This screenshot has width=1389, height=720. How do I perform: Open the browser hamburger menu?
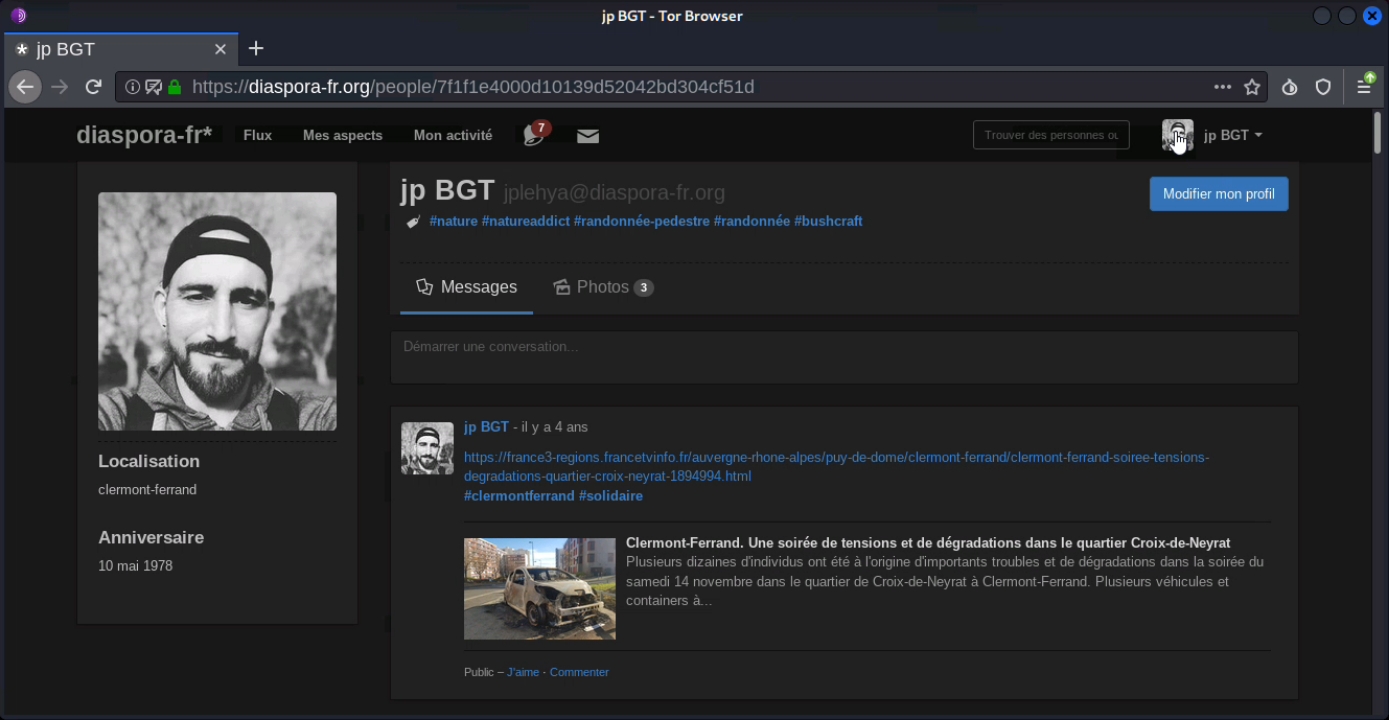(1364, 86)
